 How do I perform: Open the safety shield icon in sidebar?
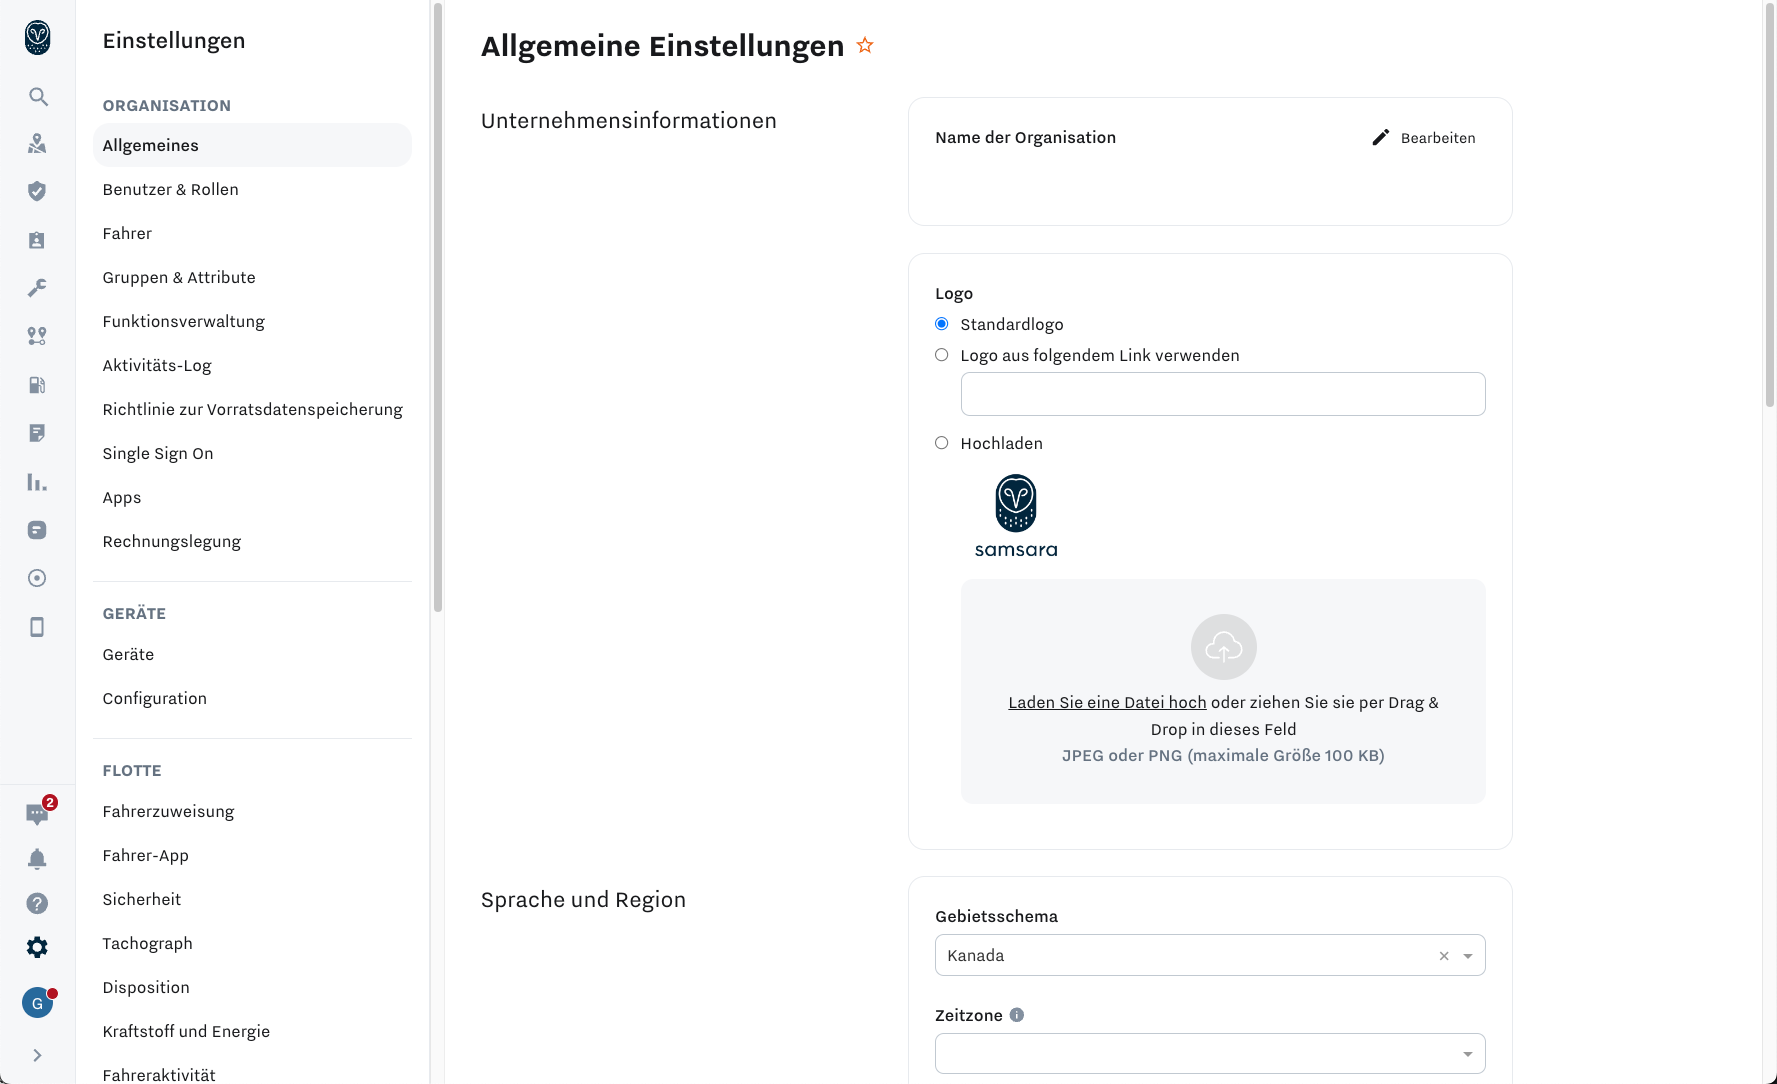[37, 191]
